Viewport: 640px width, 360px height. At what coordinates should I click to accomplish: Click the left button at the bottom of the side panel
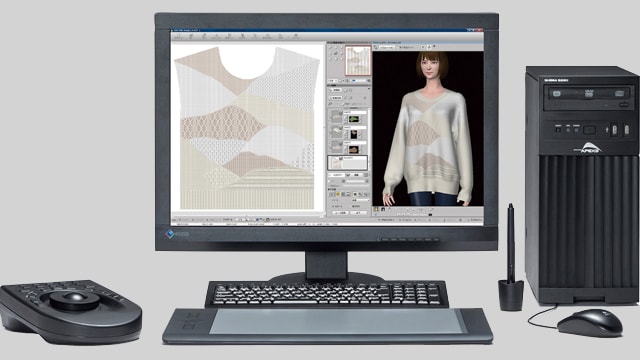point(341,213)
